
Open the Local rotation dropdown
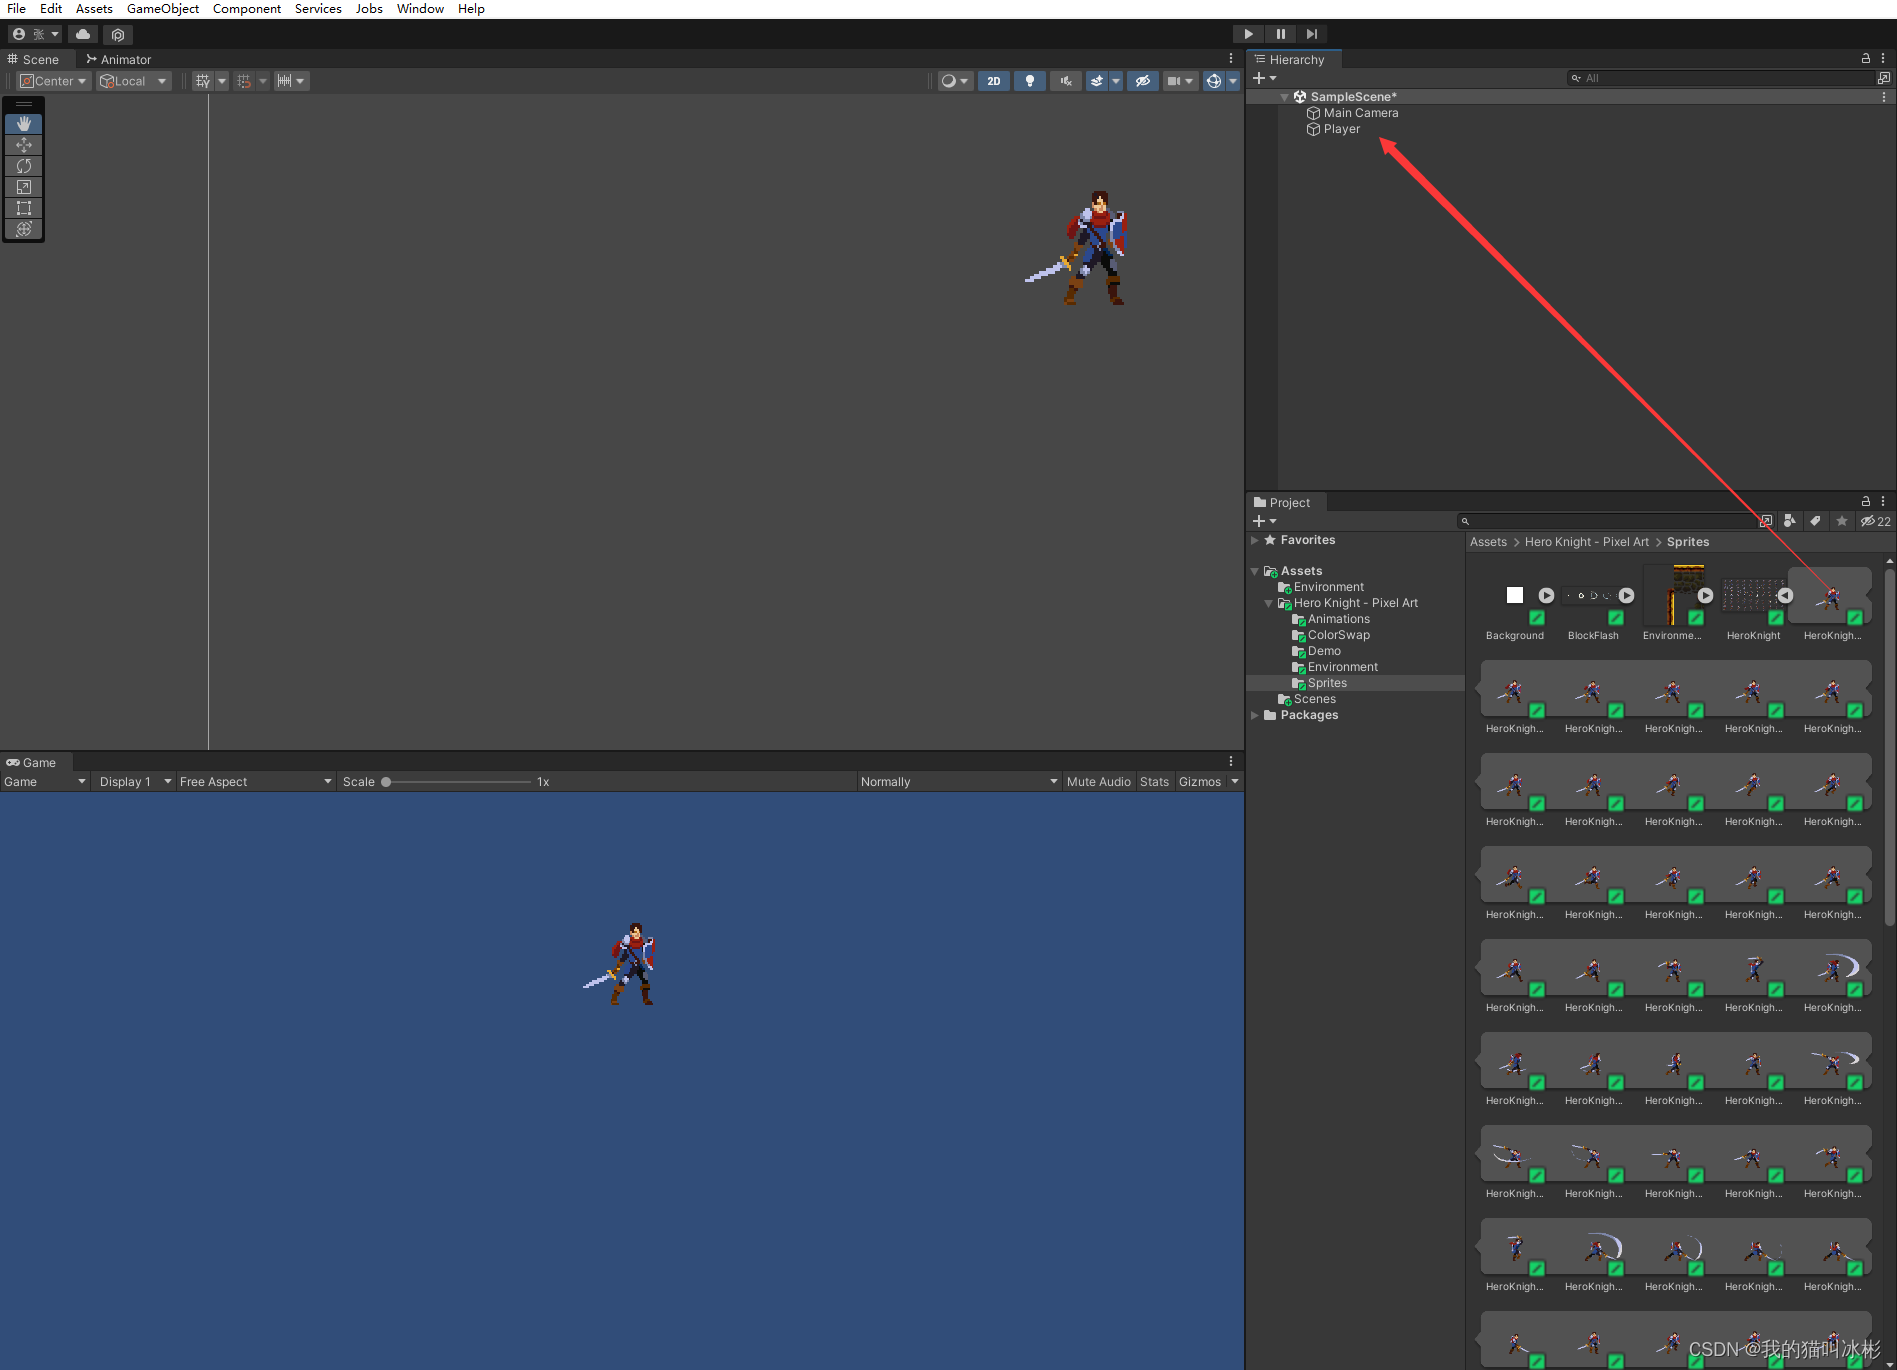pyautogui.click(x=134, y=81)
